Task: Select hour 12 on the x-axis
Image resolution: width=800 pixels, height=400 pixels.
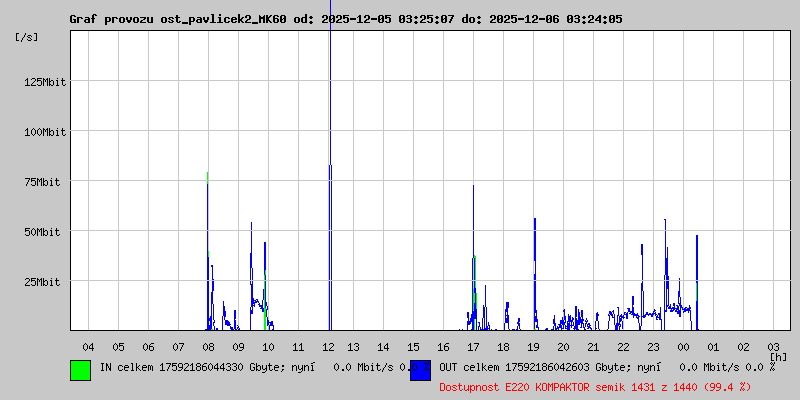Action: (x=328, y=346)
